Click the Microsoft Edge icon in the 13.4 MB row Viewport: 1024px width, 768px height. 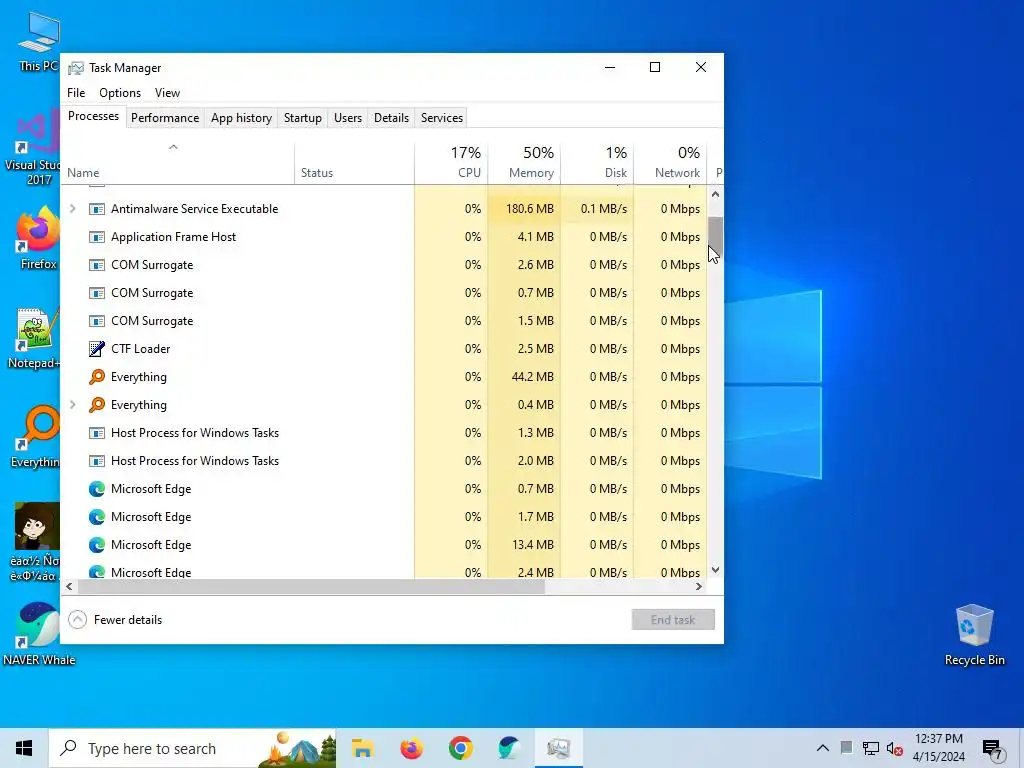97,545
